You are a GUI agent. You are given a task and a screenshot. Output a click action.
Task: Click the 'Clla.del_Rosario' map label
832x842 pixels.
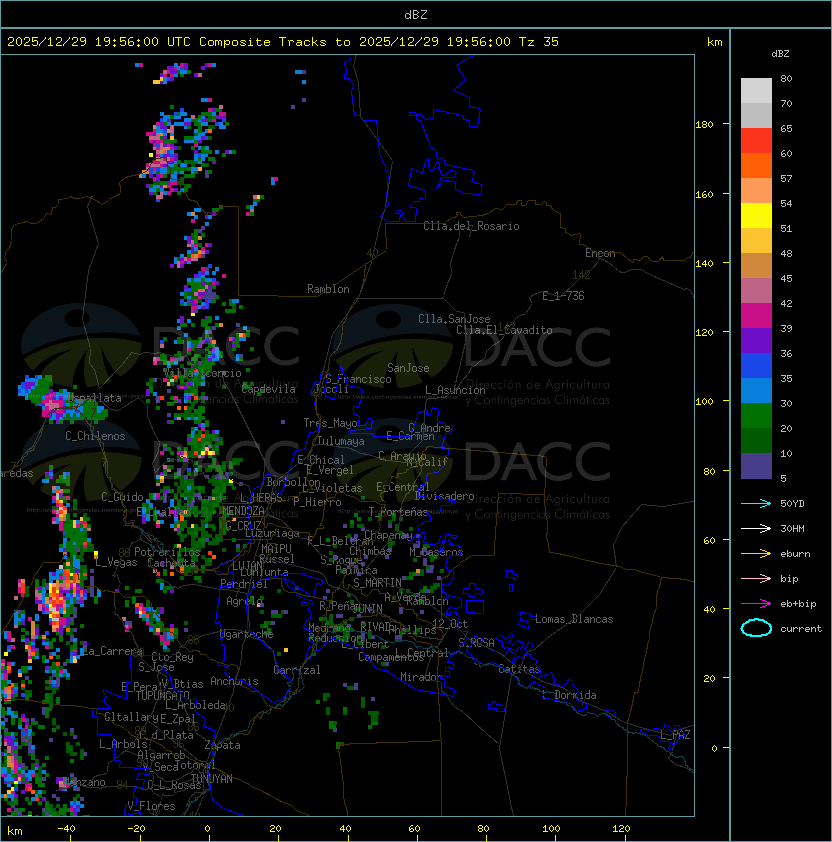[x=471, y=226]
